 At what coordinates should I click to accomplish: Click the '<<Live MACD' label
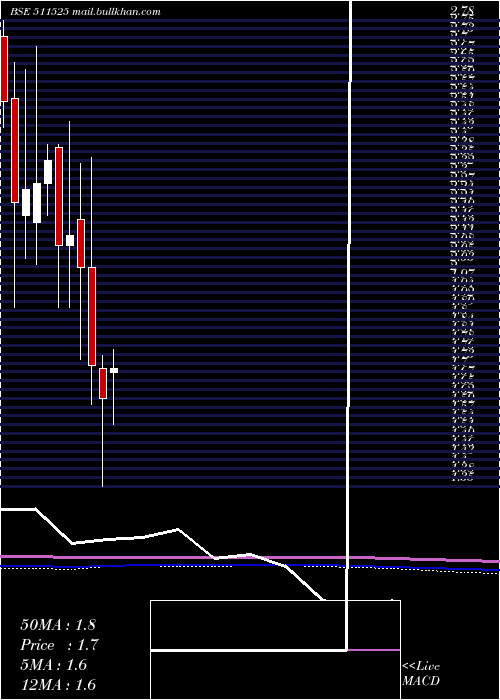click(421, 674)
